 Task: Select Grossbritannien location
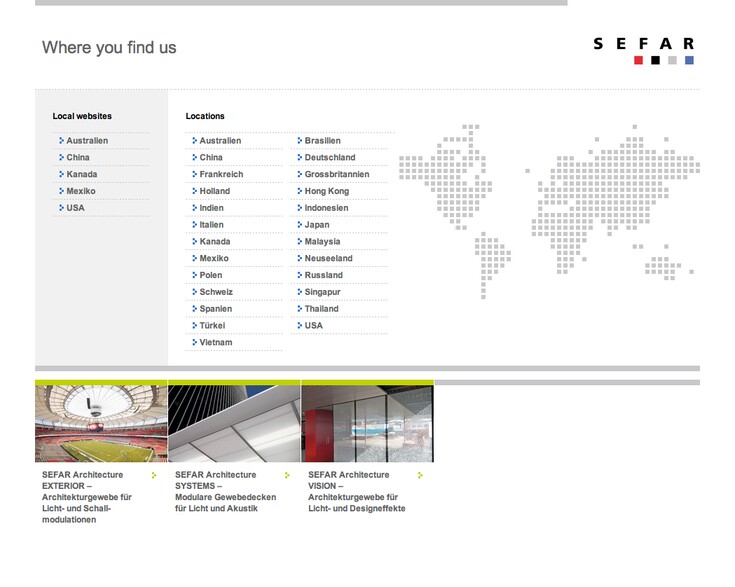(x=337, y=174)
